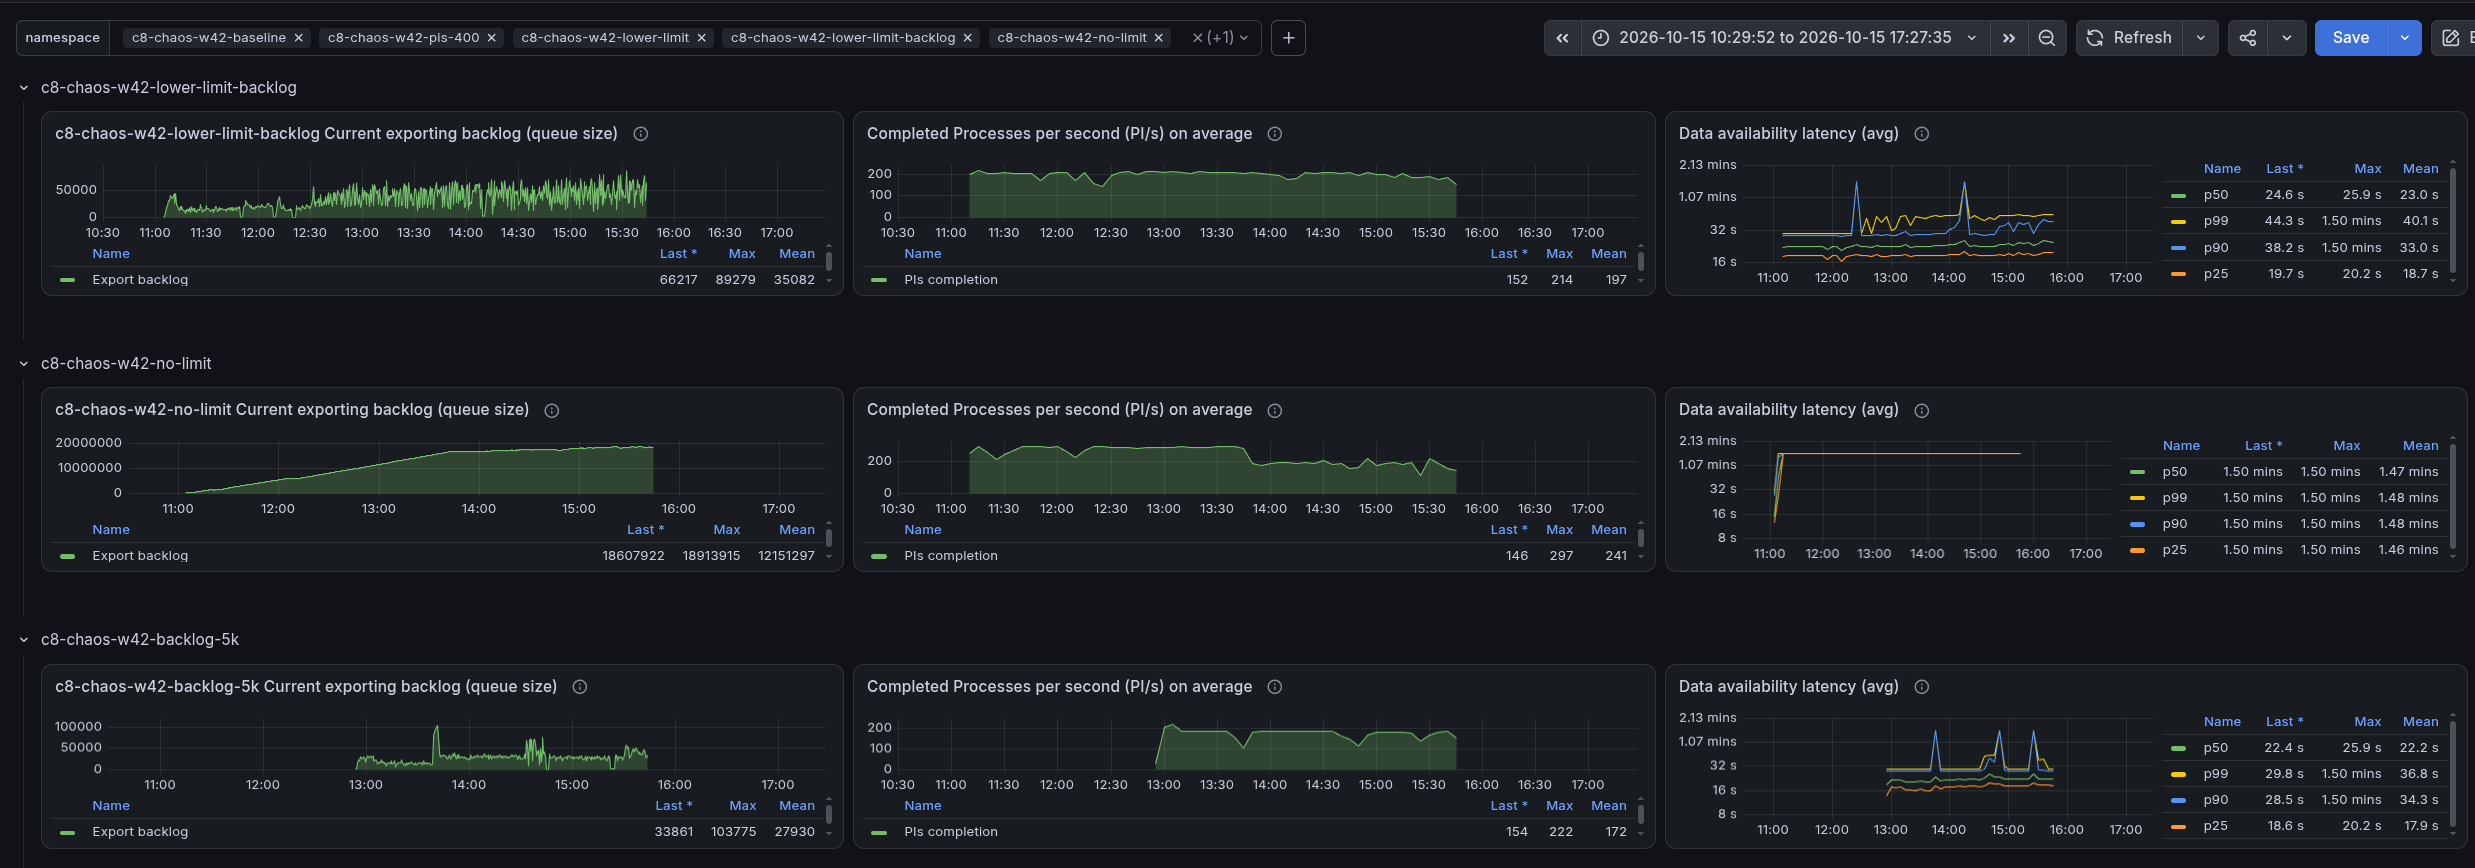Remove the c8-chaos-w42-baseline namespace chip
Screen dimensions: 2475x868
298,38
